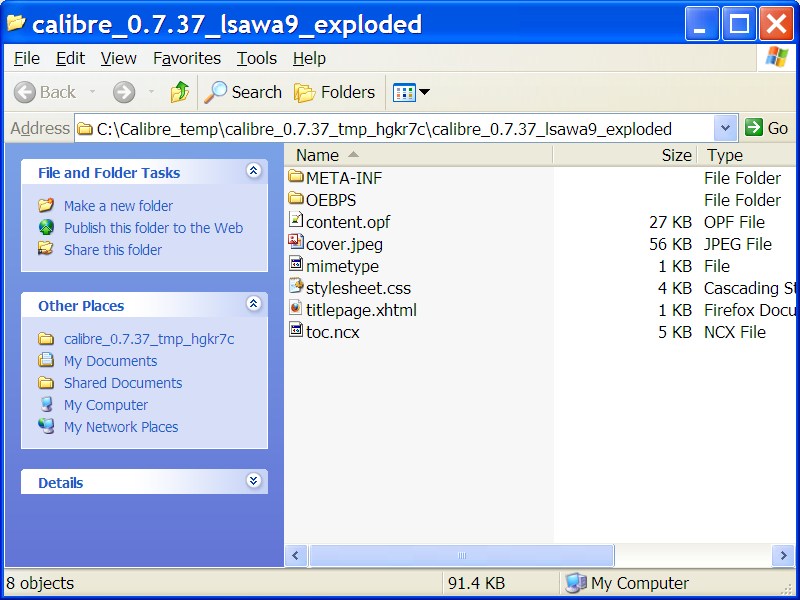
Task: Click the Share this folder icon
Action: 46,249
